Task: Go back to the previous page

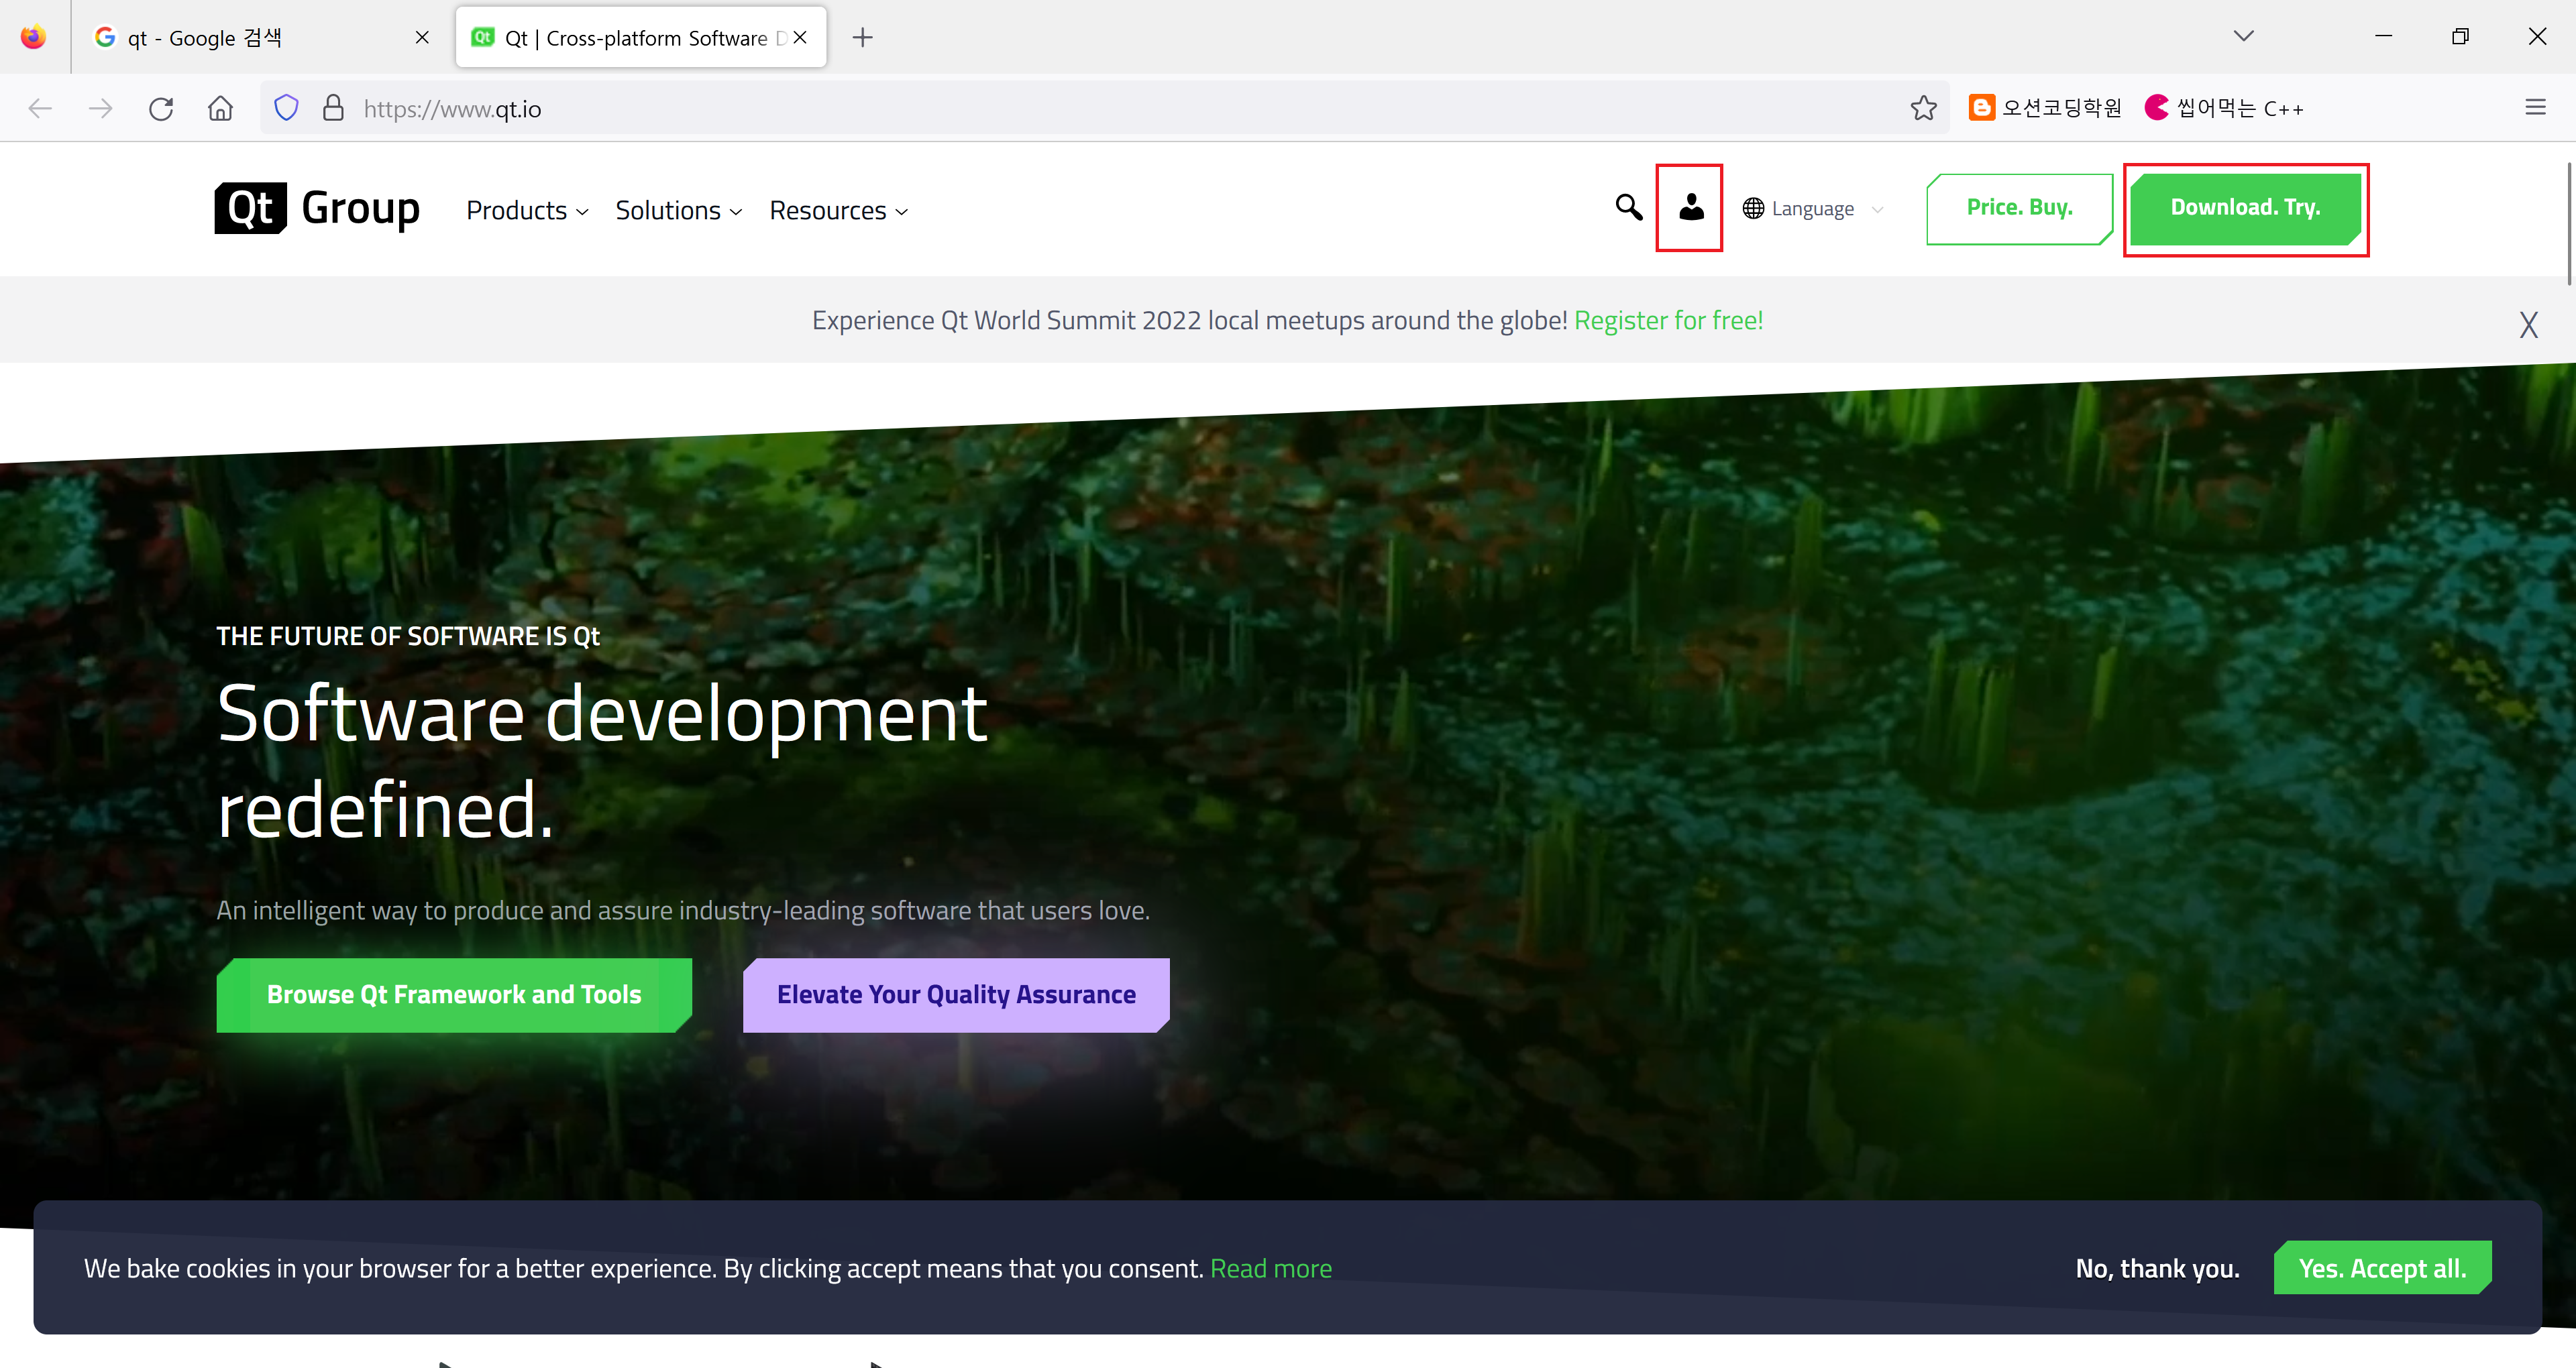Action: [x=40, y=108]
